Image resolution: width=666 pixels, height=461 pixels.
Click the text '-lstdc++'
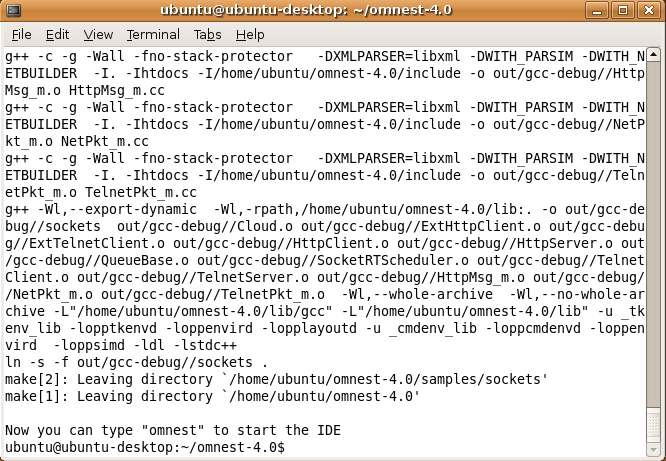(206, 345)
